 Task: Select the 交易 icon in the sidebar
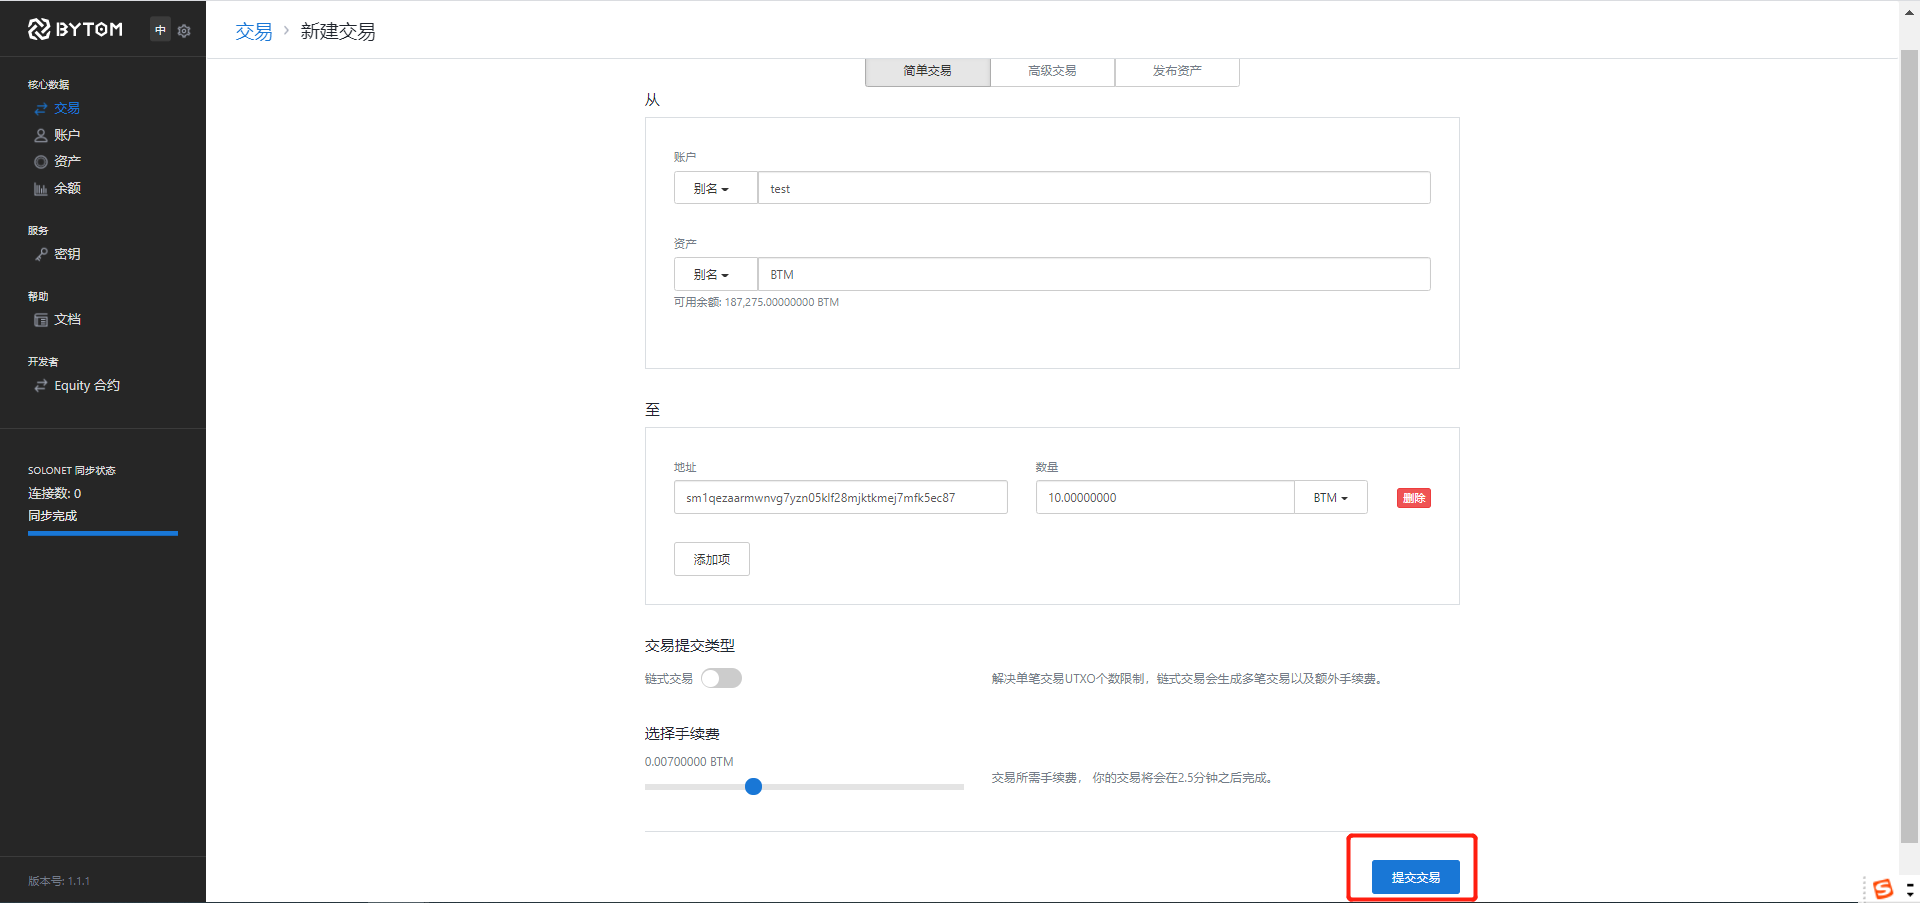tap(40, 108)
